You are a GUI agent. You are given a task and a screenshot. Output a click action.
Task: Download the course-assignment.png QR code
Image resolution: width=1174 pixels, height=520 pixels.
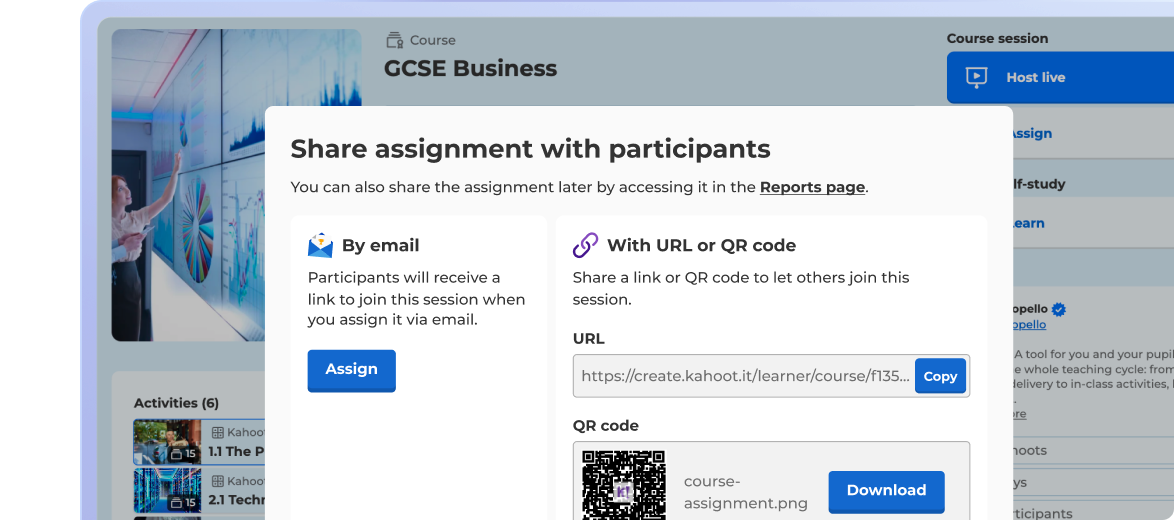pyautogui.click(x=886, y=491)
